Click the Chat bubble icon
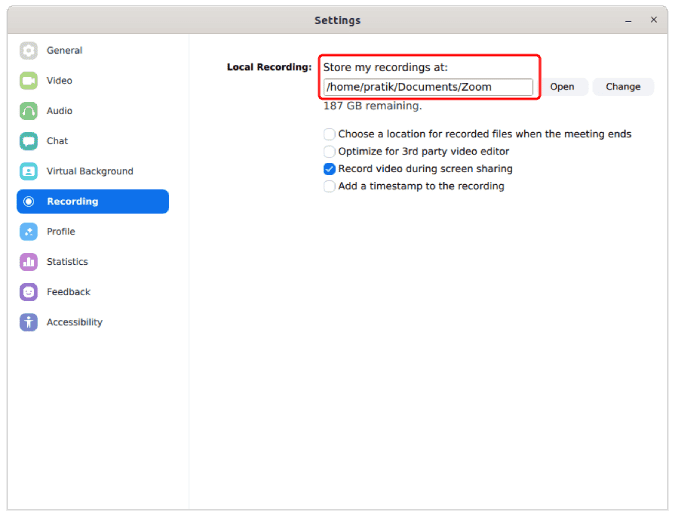The width and height of the screenshot is (675, 517). 29,141
